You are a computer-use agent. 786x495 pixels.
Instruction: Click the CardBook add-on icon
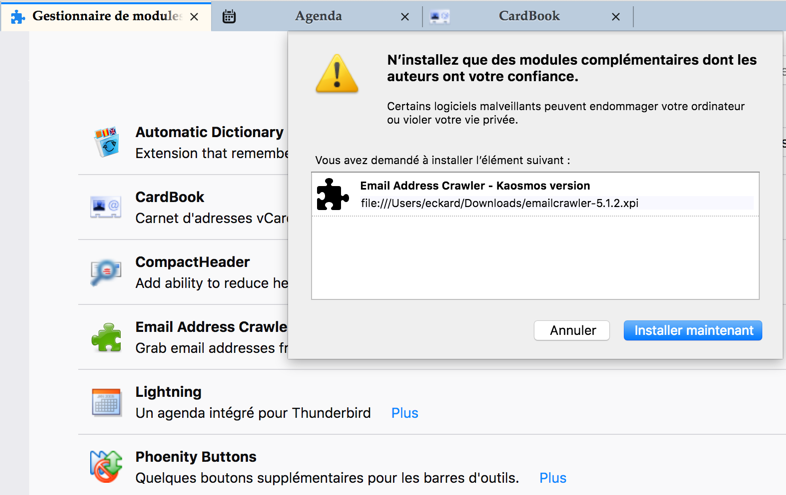pyautogui.click(x=106, y=207)
